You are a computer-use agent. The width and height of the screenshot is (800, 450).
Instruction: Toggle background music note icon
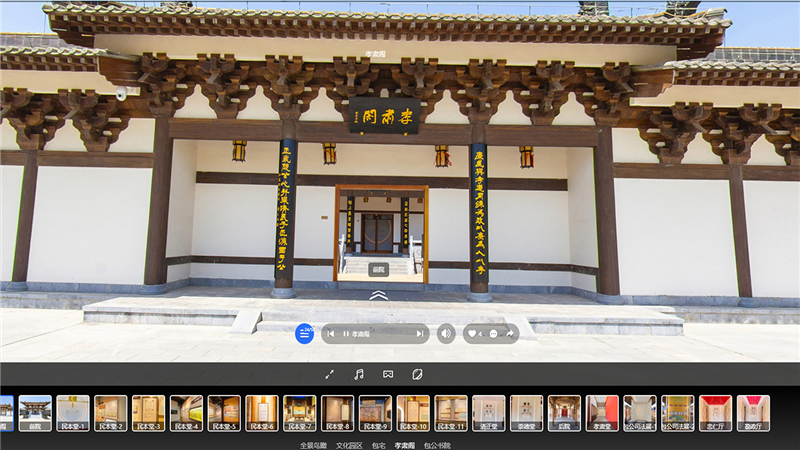[x=359, y=374]
